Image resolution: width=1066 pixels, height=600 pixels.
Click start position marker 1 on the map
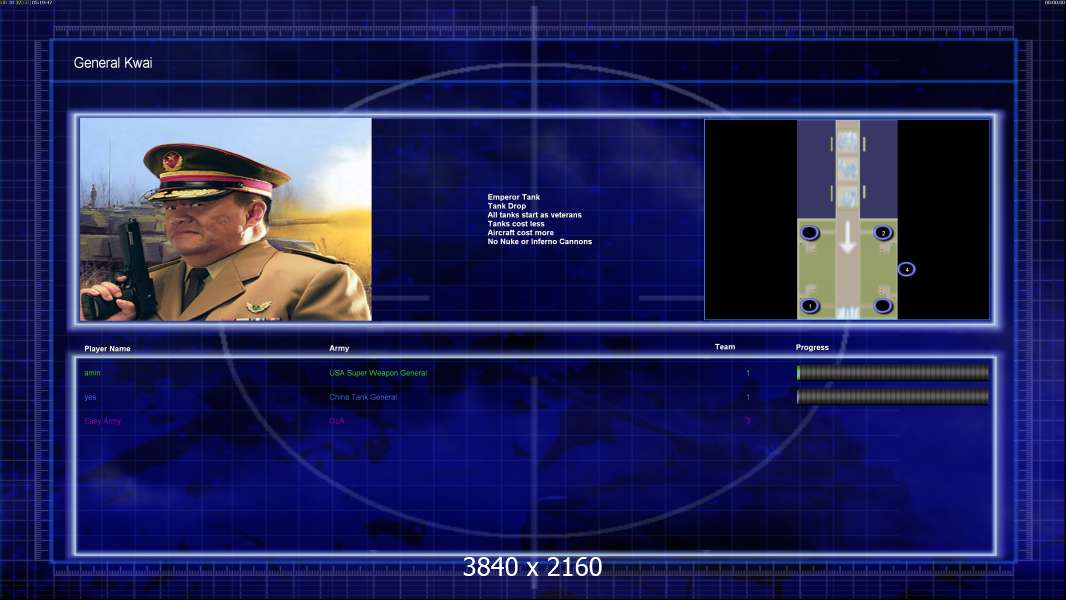click(810, 306)
